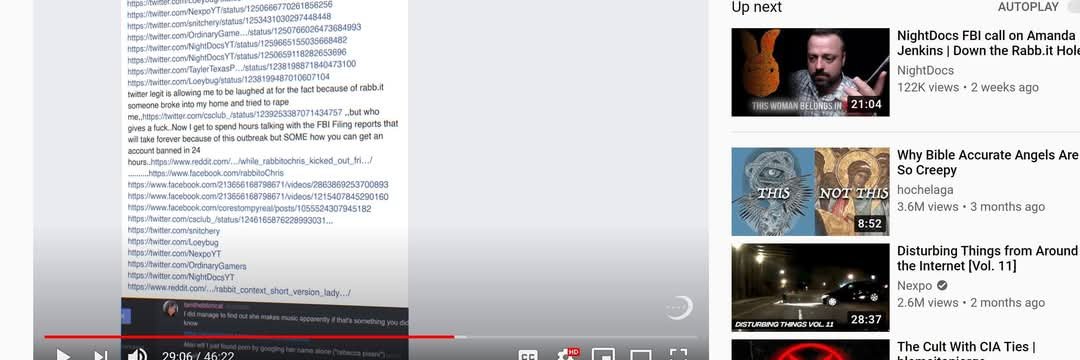1080x360 pixels.
Task: Click the verified badge beside Nexpo
Action: pos(942,286)
